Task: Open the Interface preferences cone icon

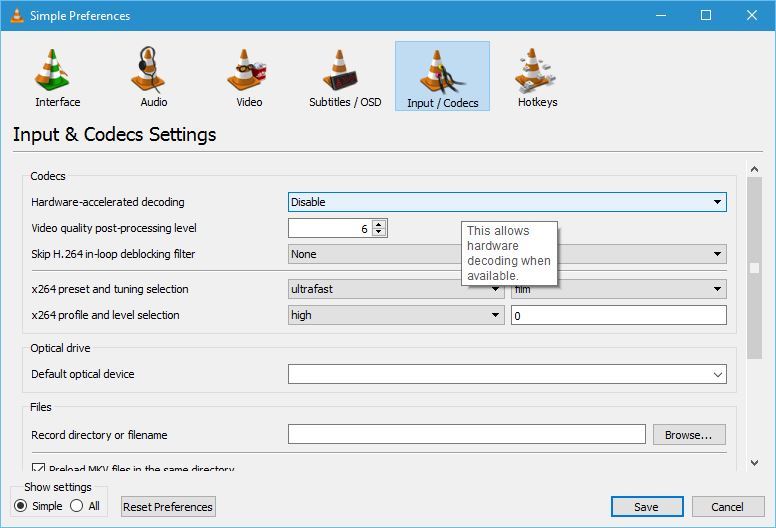Action: point(51,70)
